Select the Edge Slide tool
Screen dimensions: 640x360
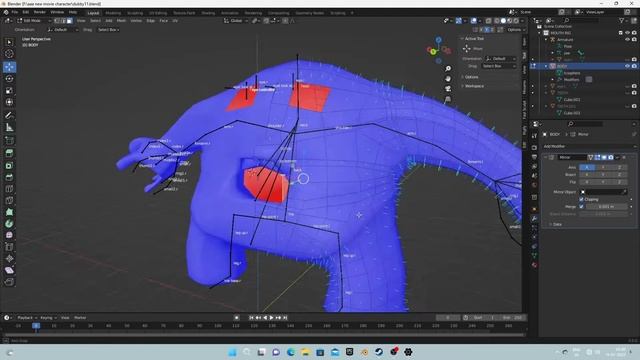9,247
